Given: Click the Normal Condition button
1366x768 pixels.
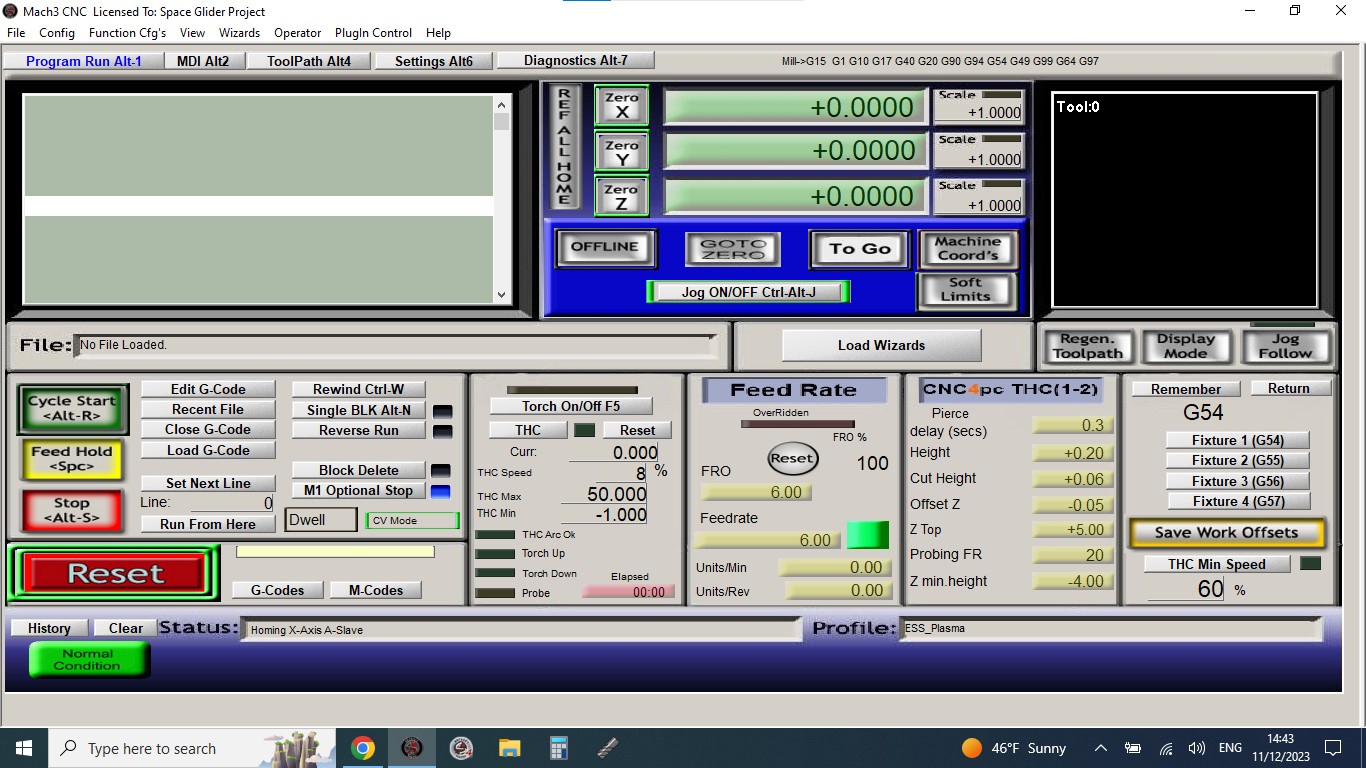Looking at the screenshot, I should click(89, 659).
